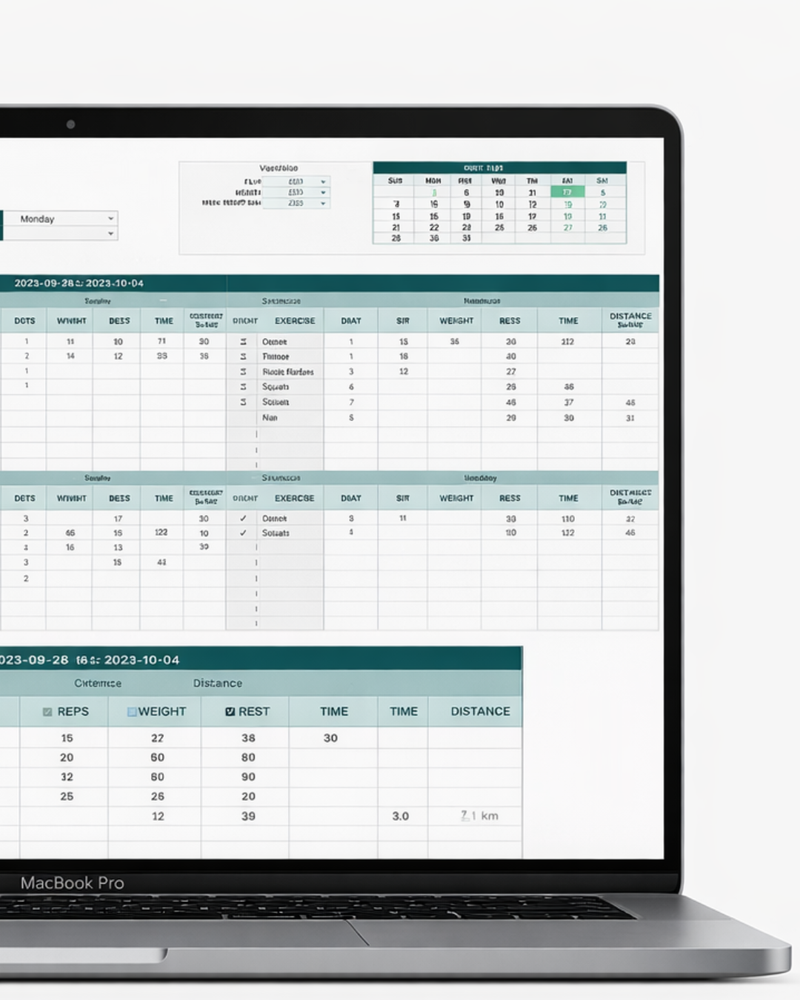This screenshot has width=800, height=1000.
Task: Open the first dropdown in top settings panel
Action: [x=322, y=181]
